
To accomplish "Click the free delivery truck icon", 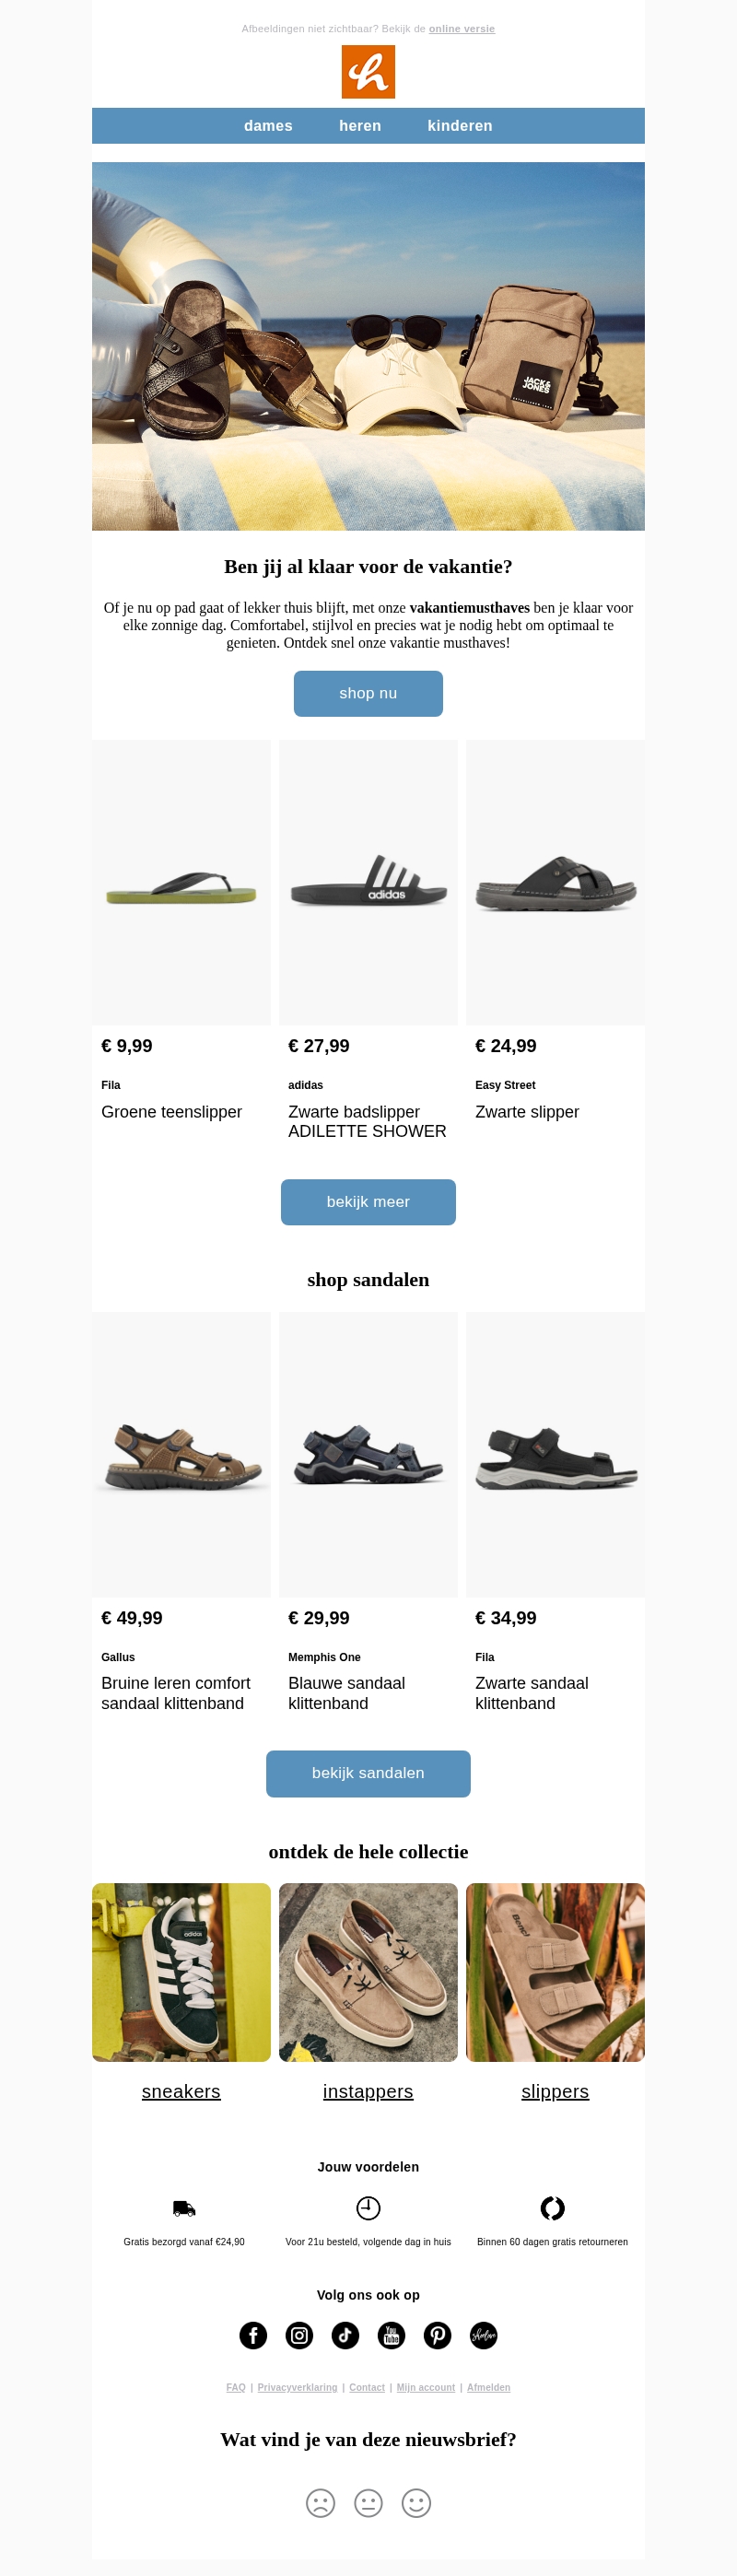I will [x=184, y=2208].
